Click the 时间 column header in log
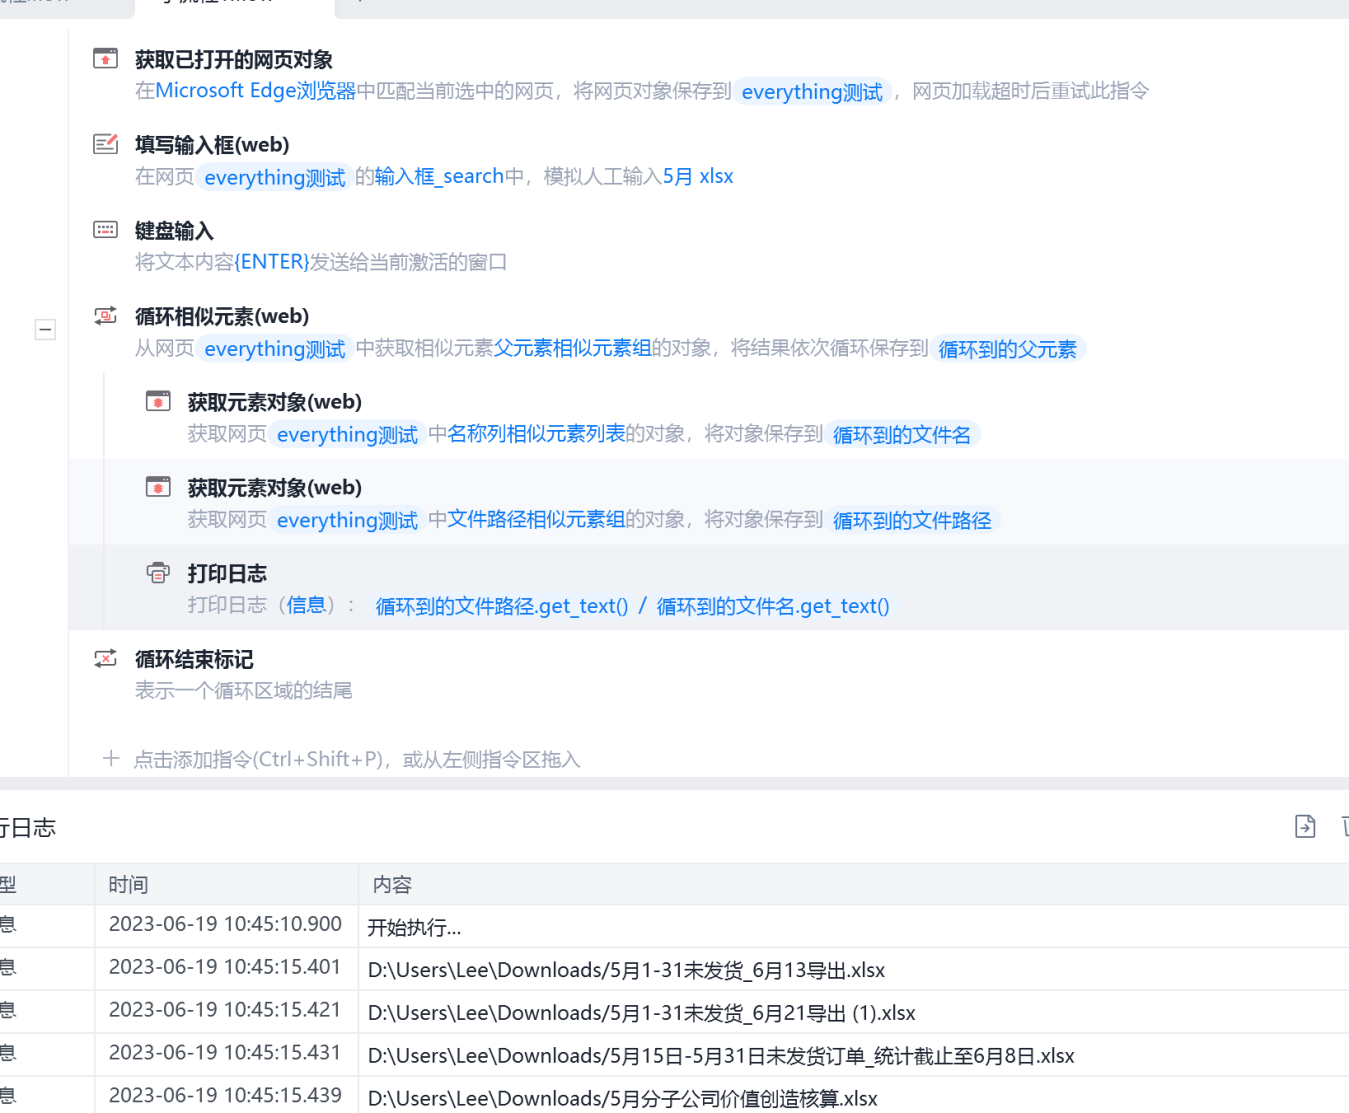Image resolution: width=1349 pixels, height=1113 pixels. (x=129, y=885)
